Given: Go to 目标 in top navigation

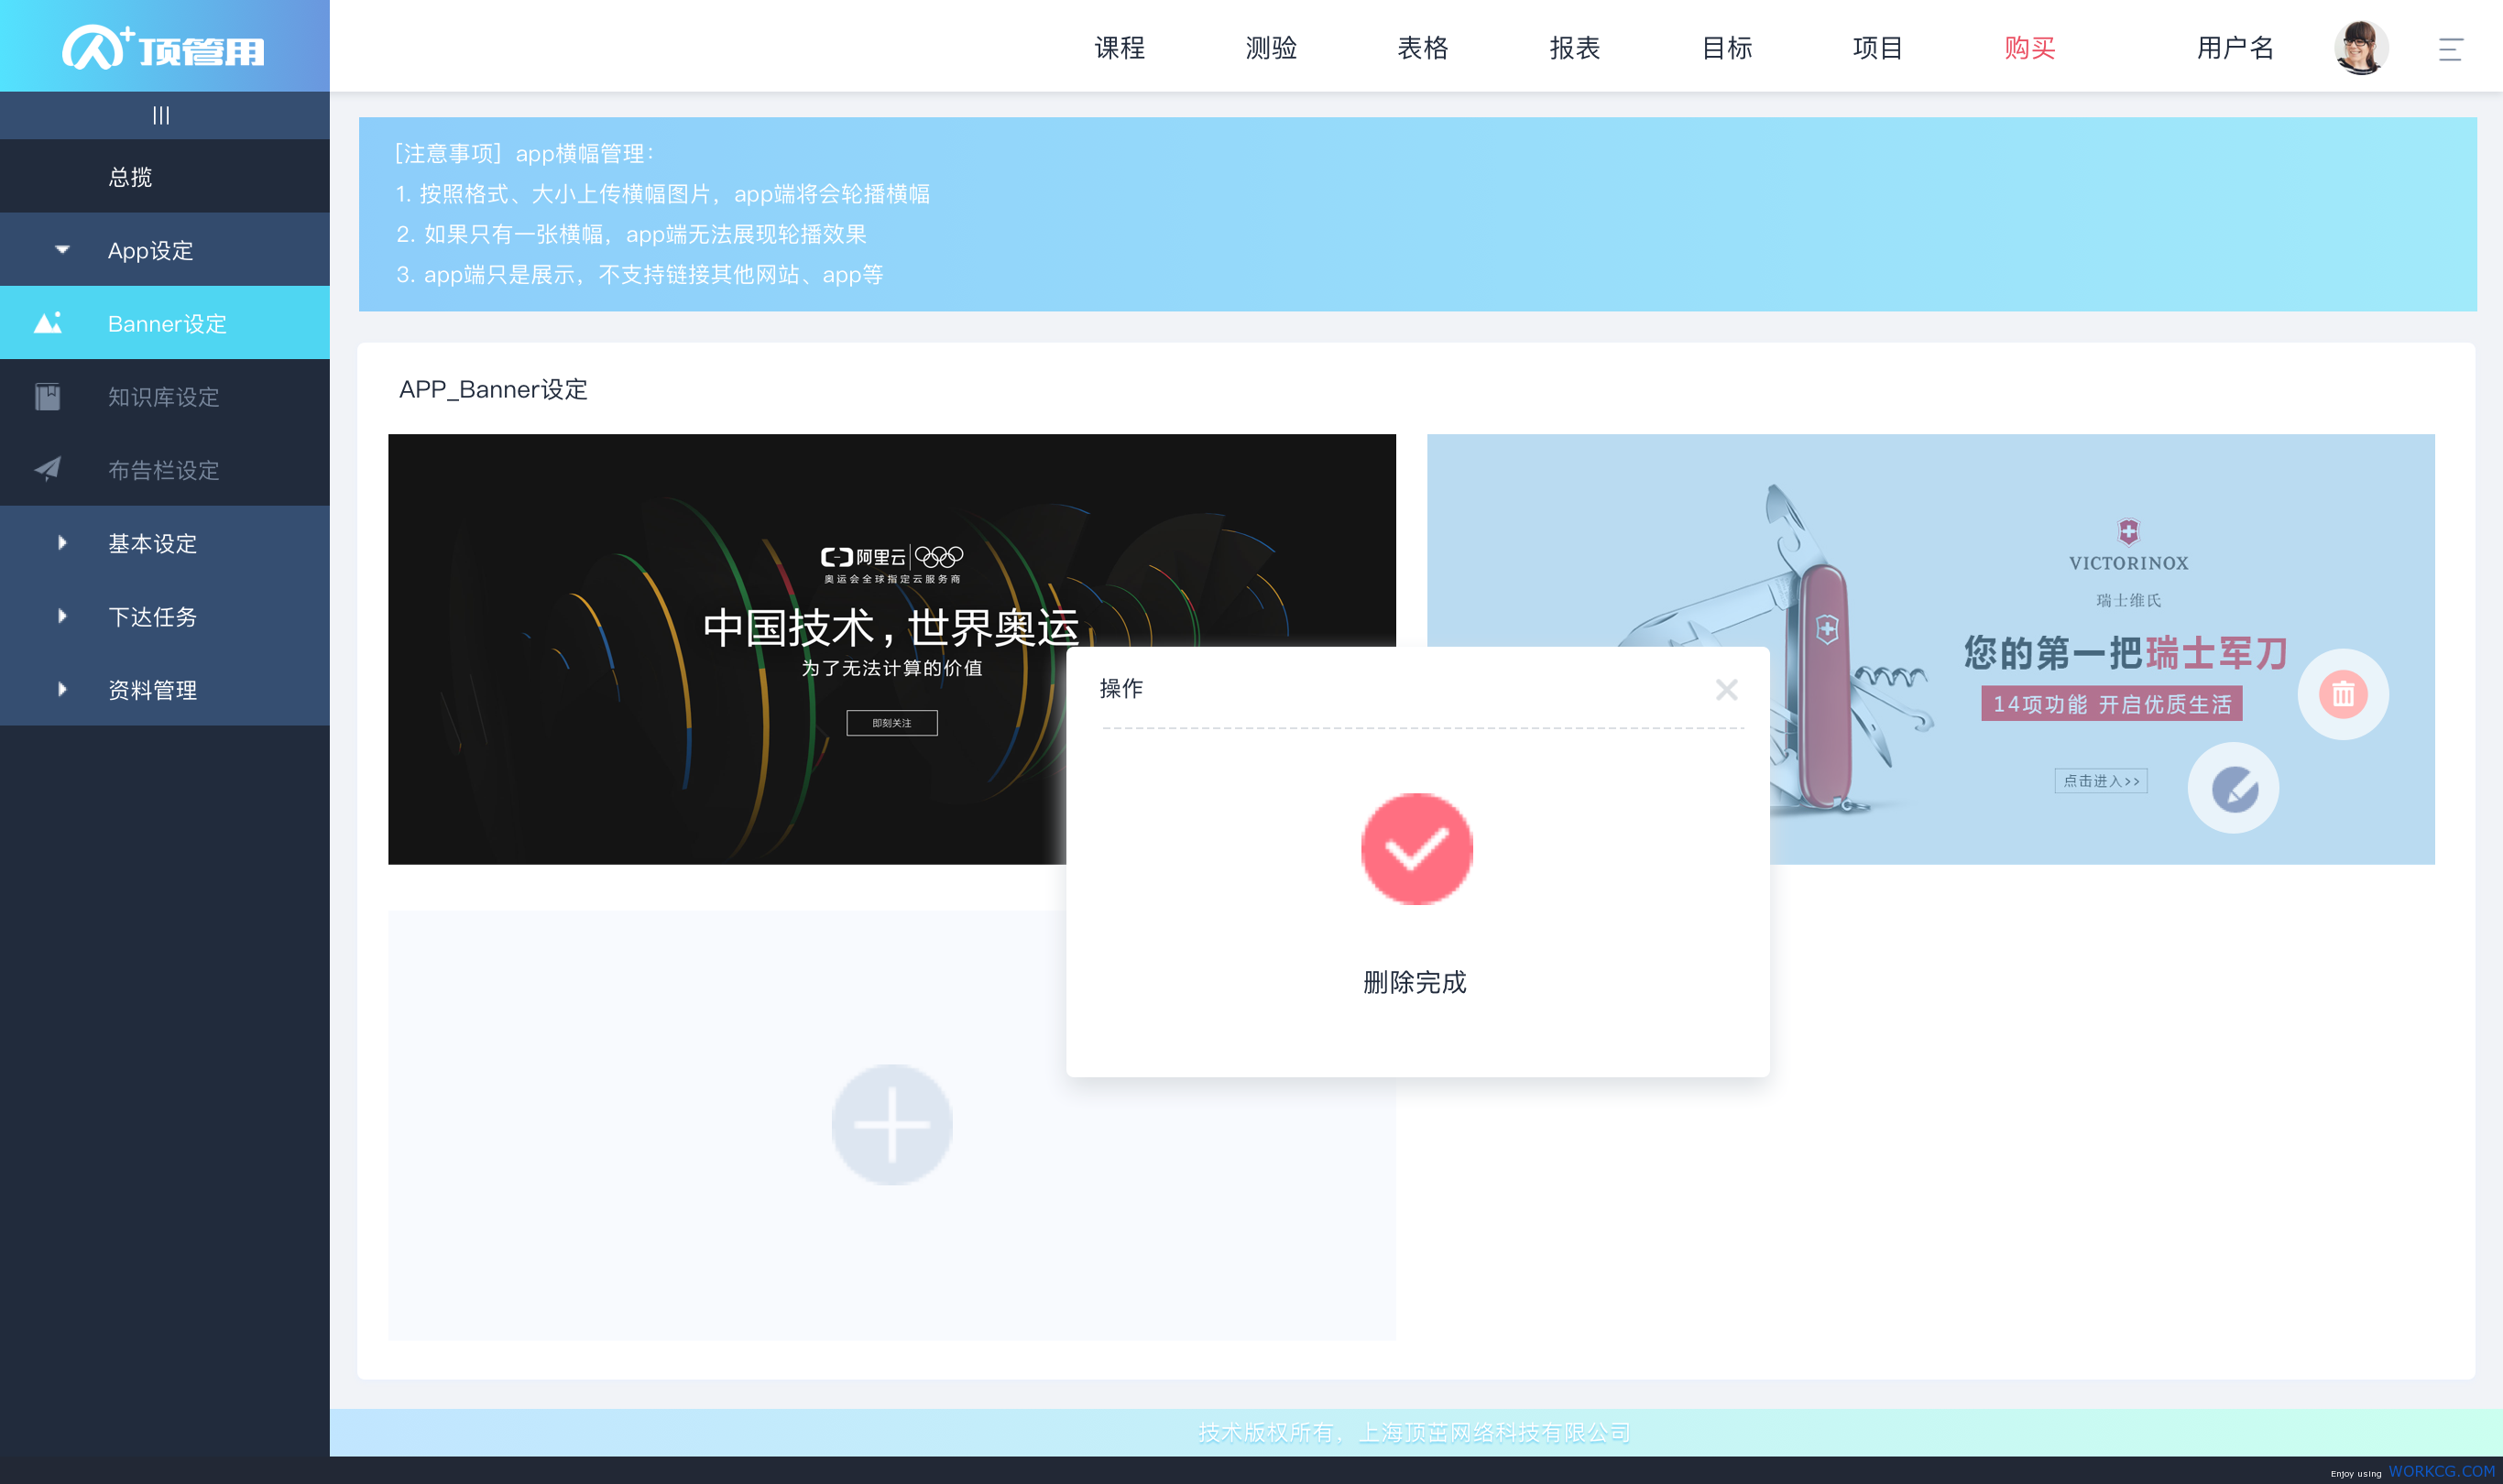Looking at the screenshot, I should [1727, 48].
